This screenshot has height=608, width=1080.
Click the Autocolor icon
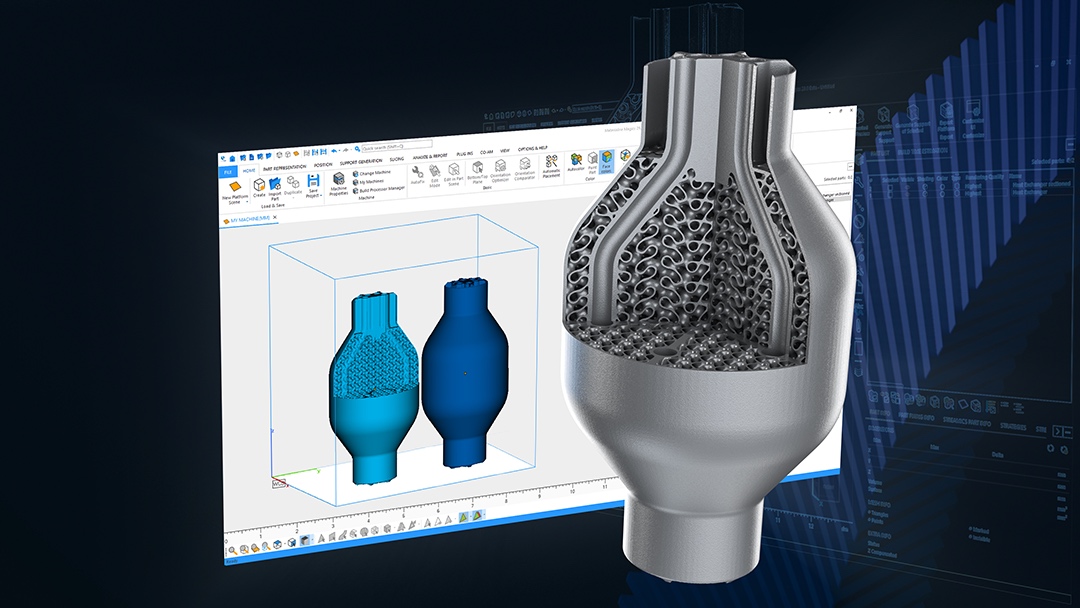point(576,159)
